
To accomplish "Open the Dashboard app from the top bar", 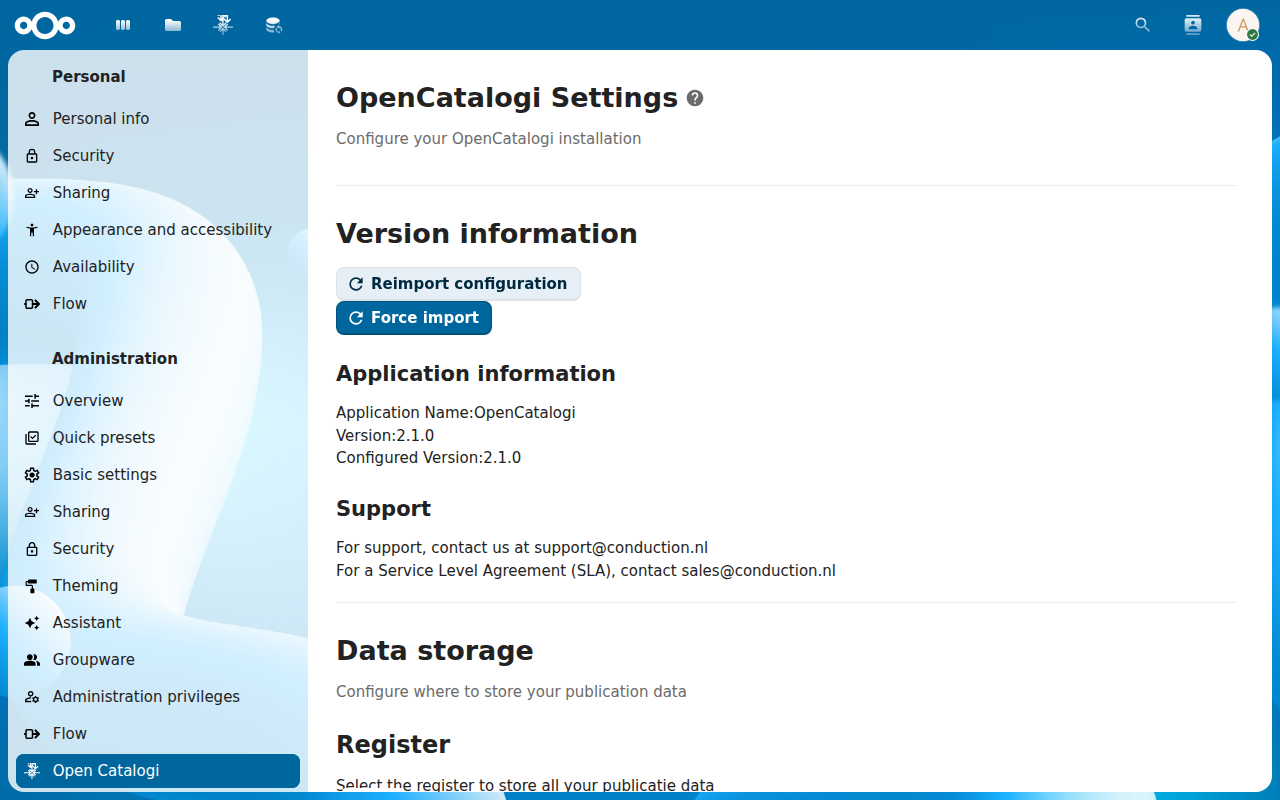I will 123,25.
